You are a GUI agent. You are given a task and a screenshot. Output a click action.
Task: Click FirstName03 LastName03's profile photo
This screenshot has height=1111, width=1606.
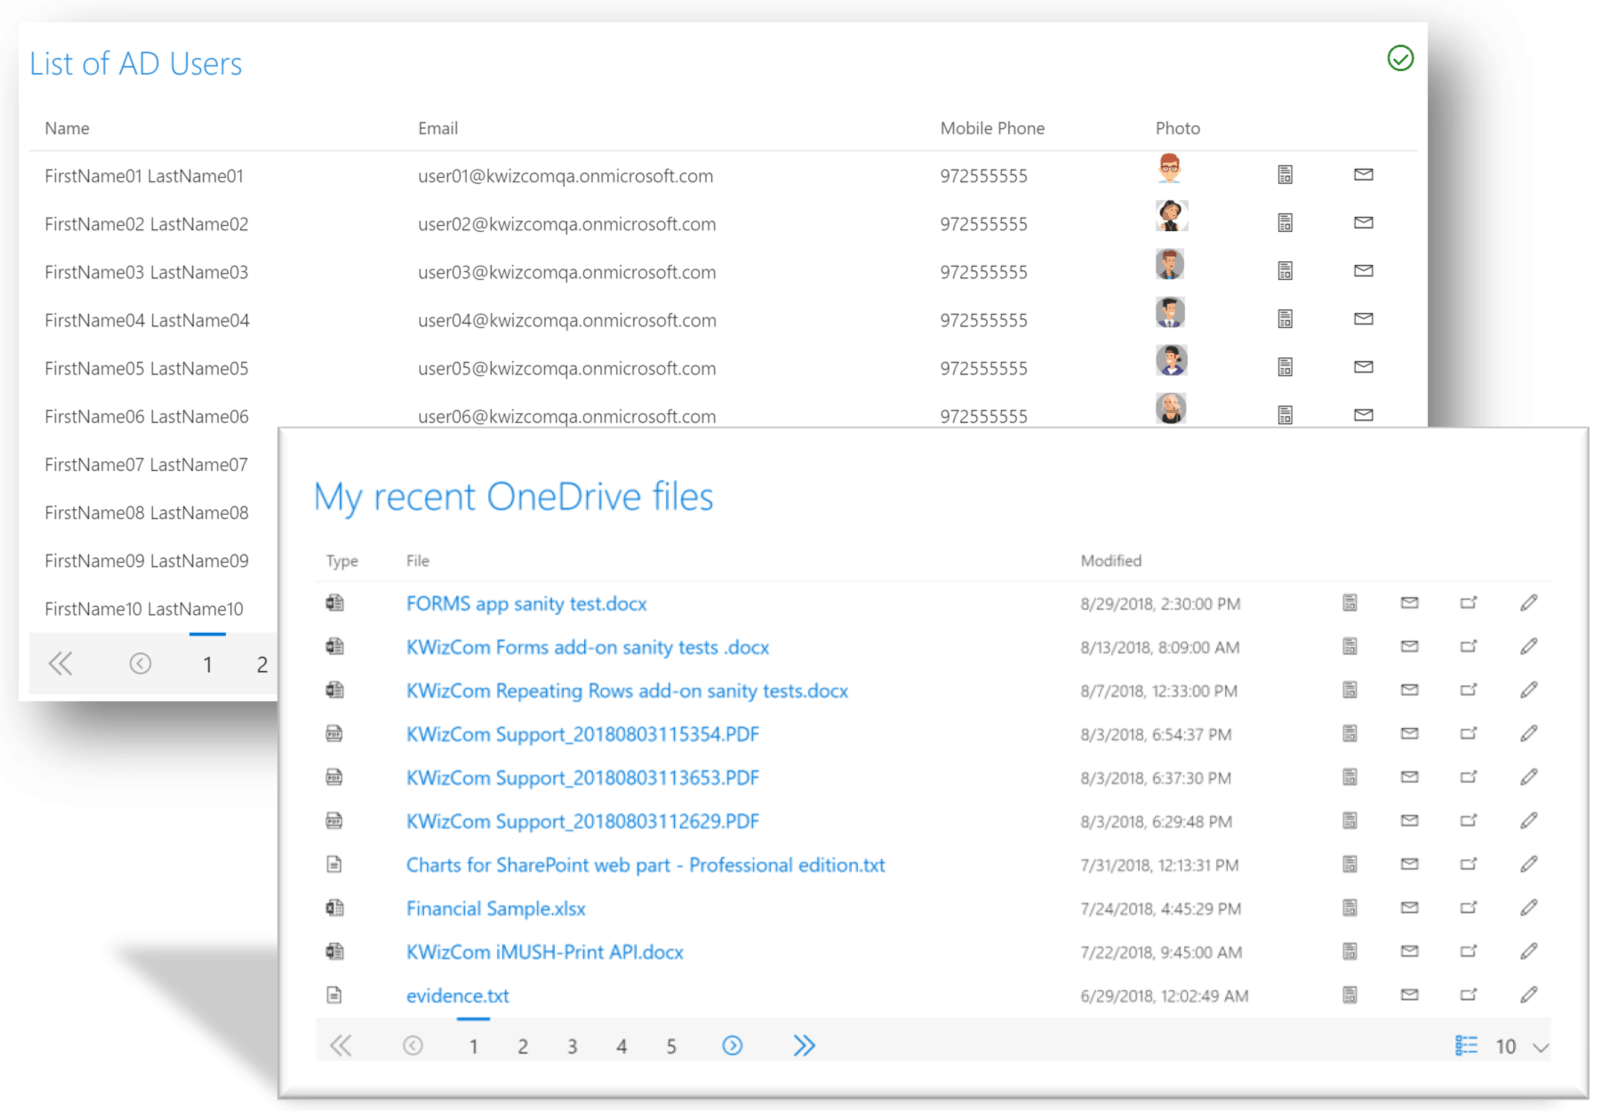point(1170,264)
